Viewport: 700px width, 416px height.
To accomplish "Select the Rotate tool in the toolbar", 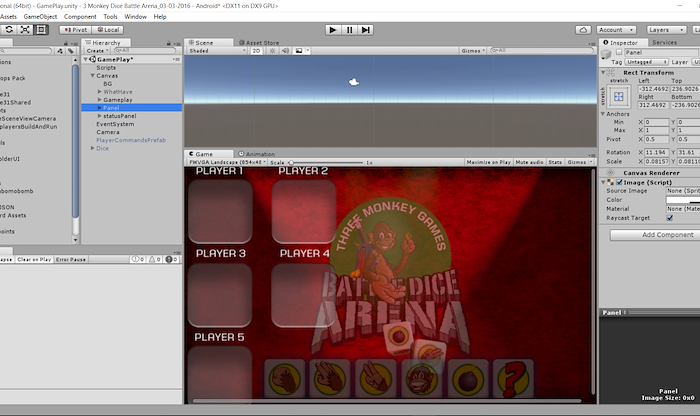I will pos(8,29).
